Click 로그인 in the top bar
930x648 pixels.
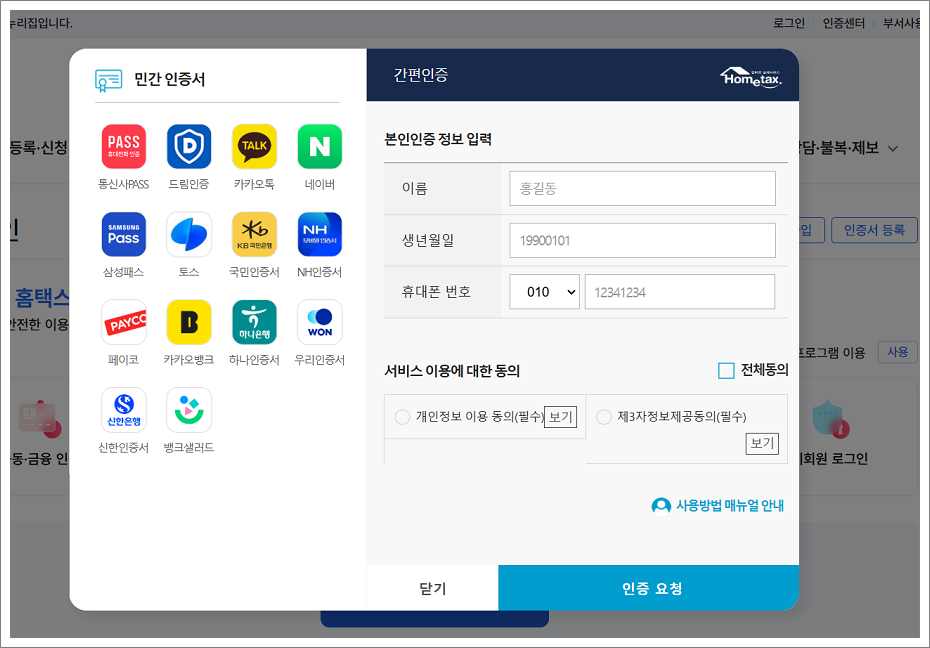pos(789,23)
